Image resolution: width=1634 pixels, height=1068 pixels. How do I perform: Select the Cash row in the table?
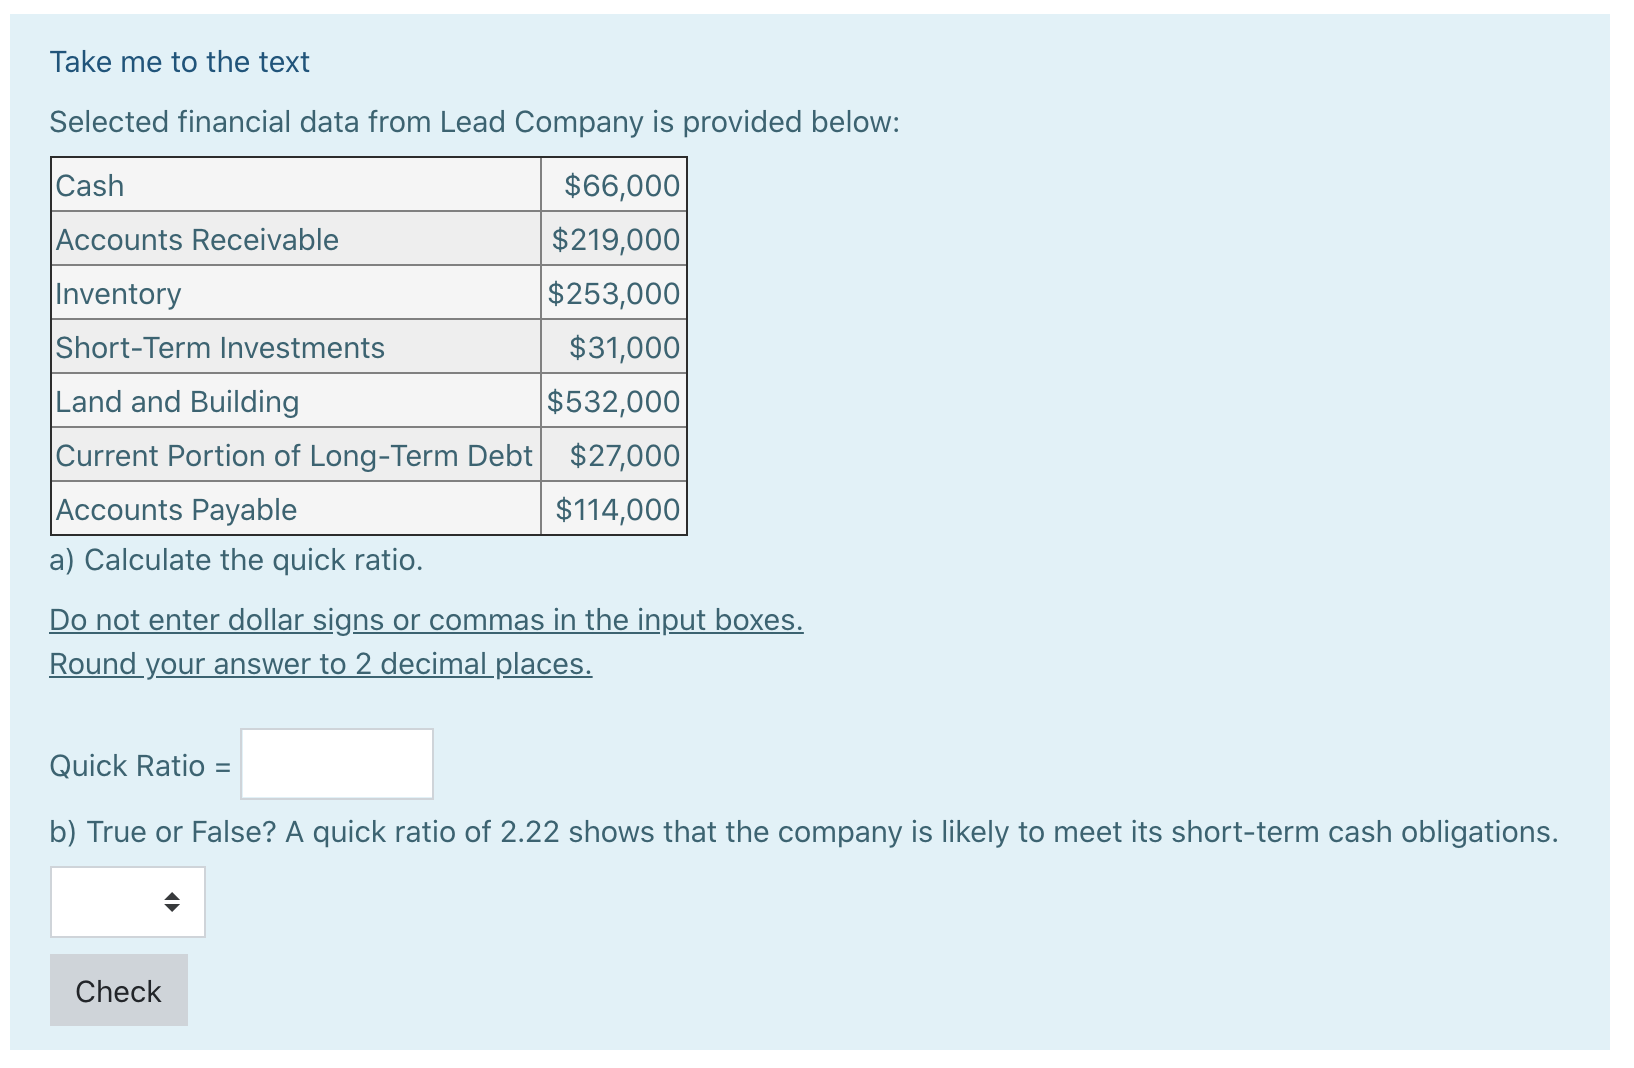[x=89, y=185]
